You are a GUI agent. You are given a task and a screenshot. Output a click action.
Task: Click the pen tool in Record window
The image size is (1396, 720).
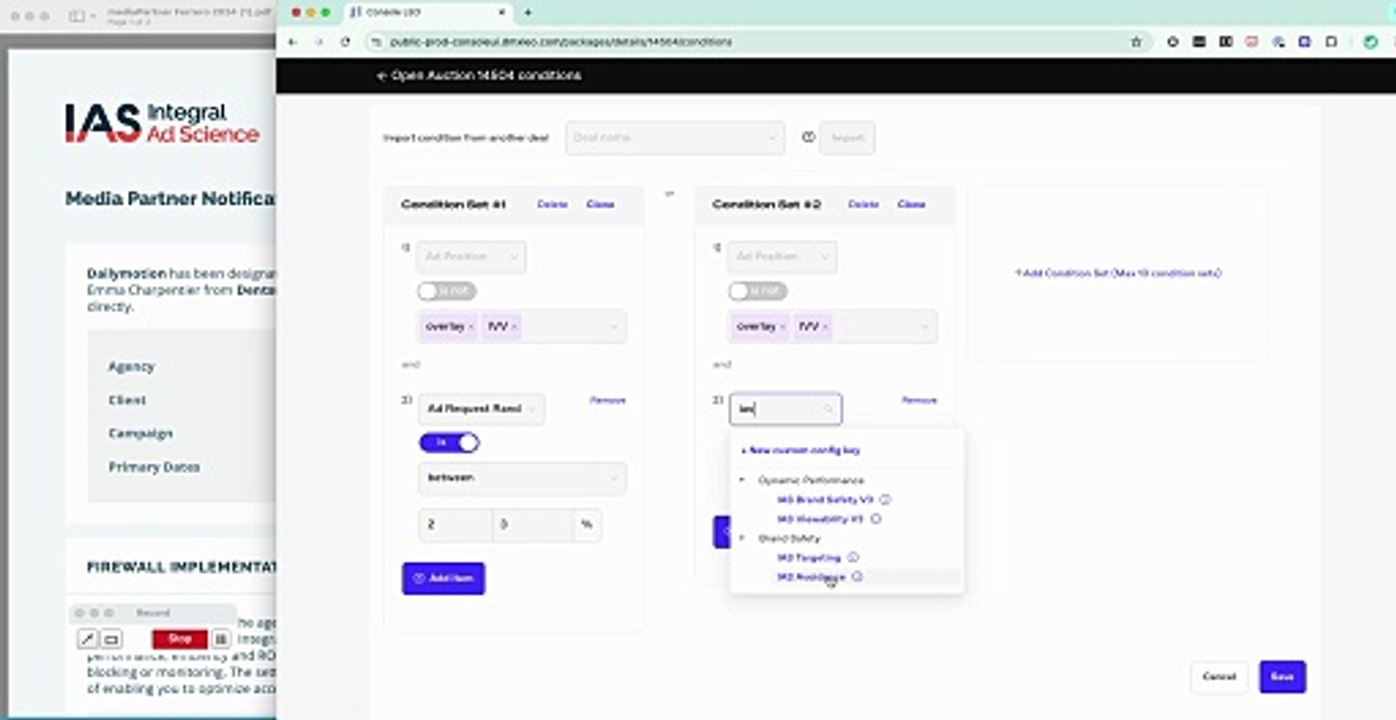tap(88, 639)
